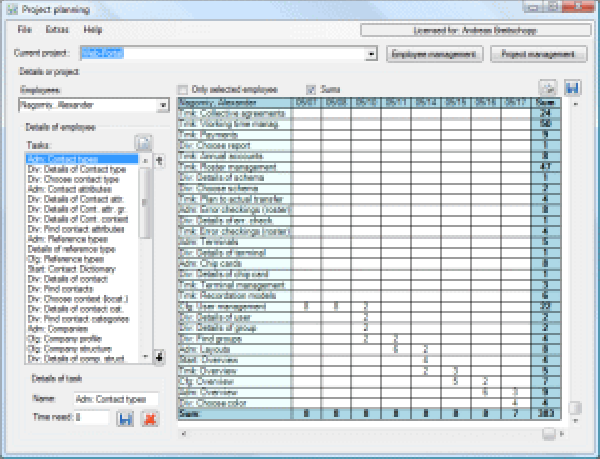Image resolution: width=600 pixels, height=459 pixels.
Task: Open the Extras menu
Action: [x=58, y=31]
